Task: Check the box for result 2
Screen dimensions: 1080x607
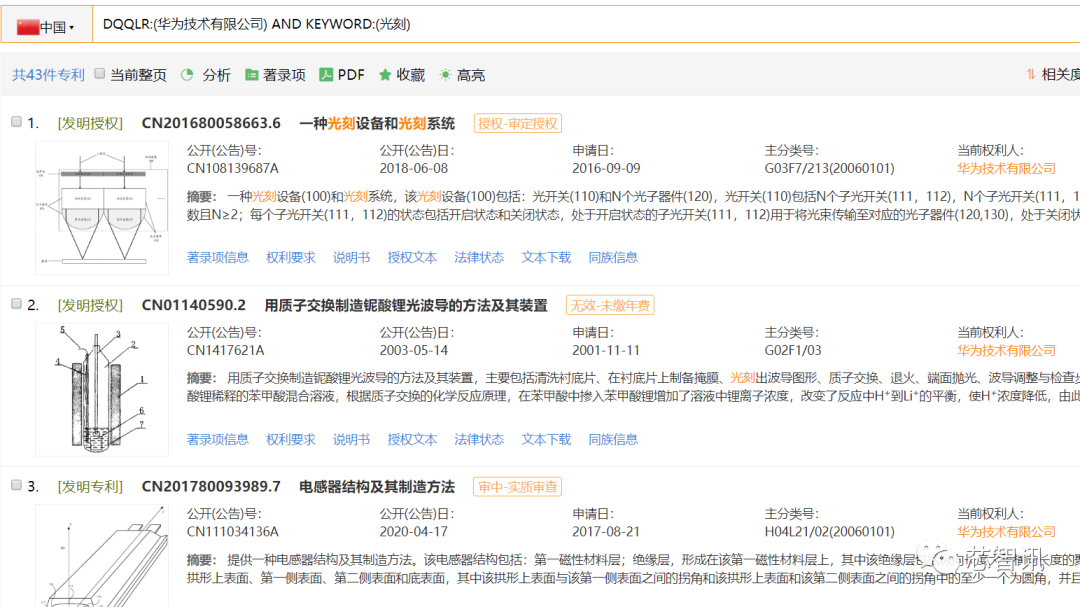Action: 17,304
